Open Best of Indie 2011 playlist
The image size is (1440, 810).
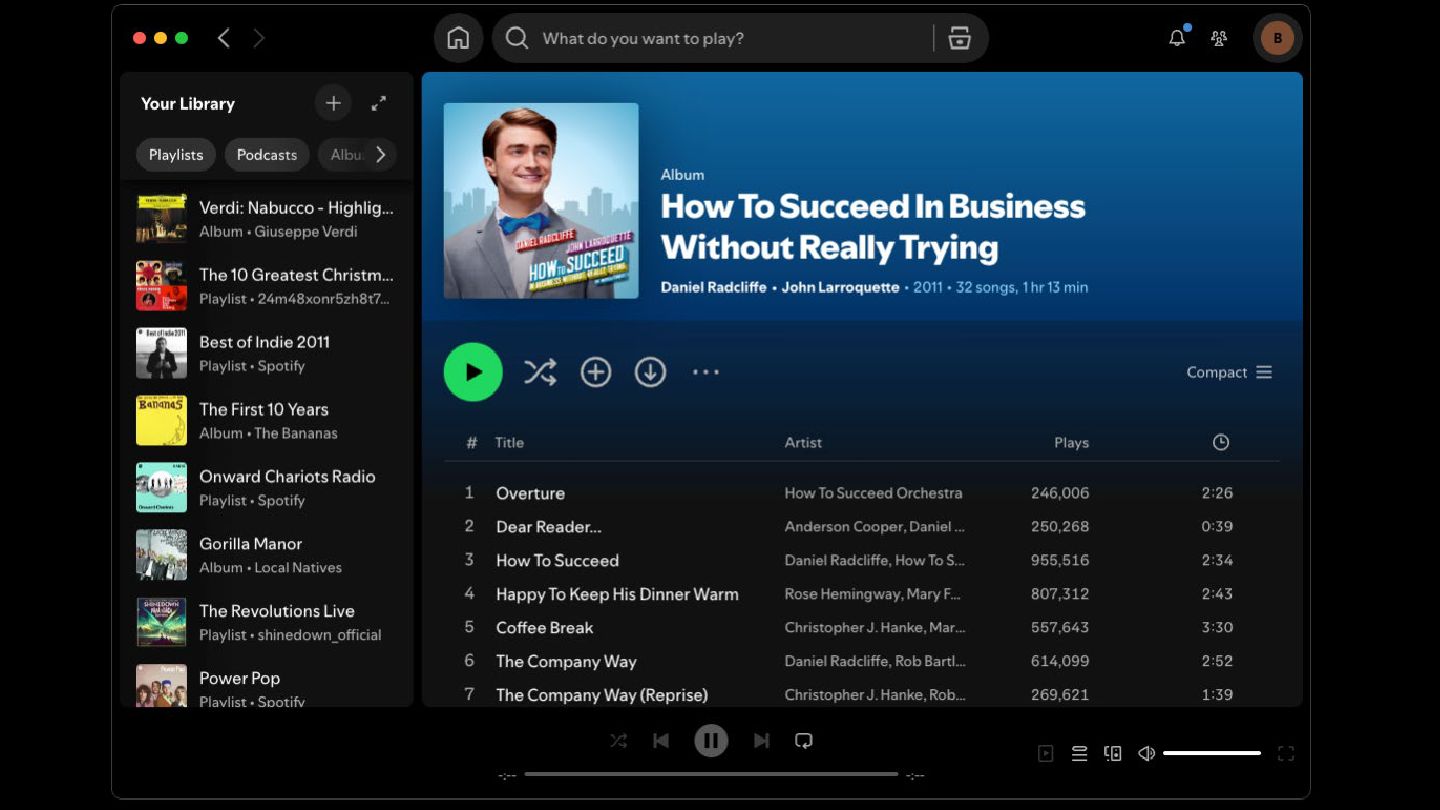tap(266, 353)
